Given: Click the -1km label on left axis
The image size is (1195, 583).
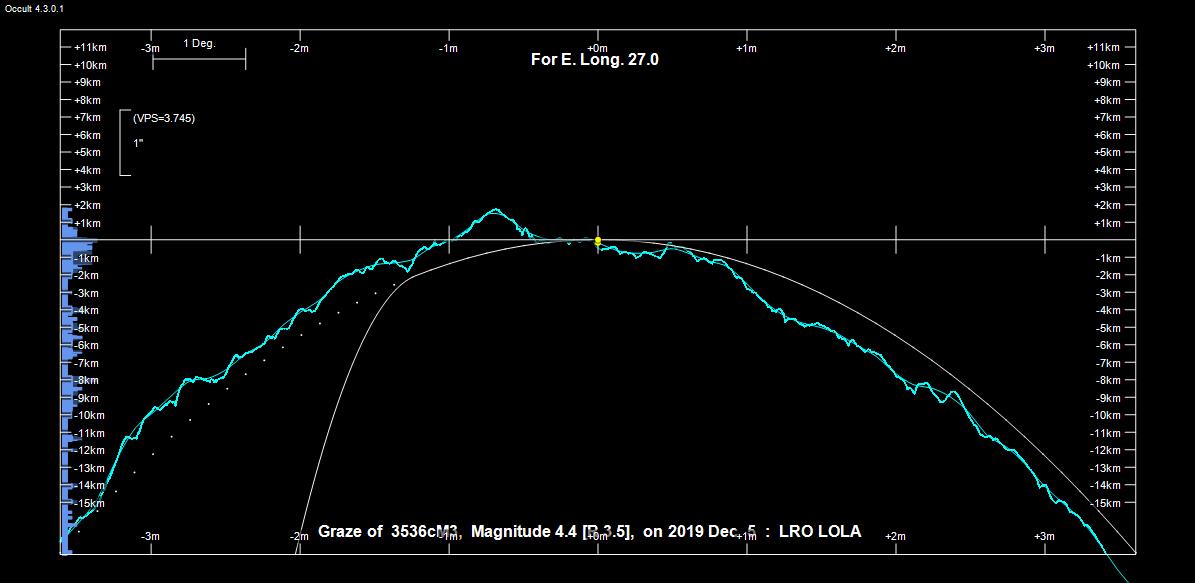Looking at the screenshot, I should tap(86, 259).
